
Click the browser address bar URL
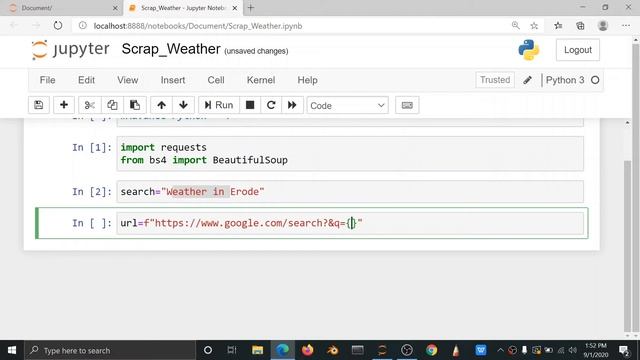click(198, 26)
